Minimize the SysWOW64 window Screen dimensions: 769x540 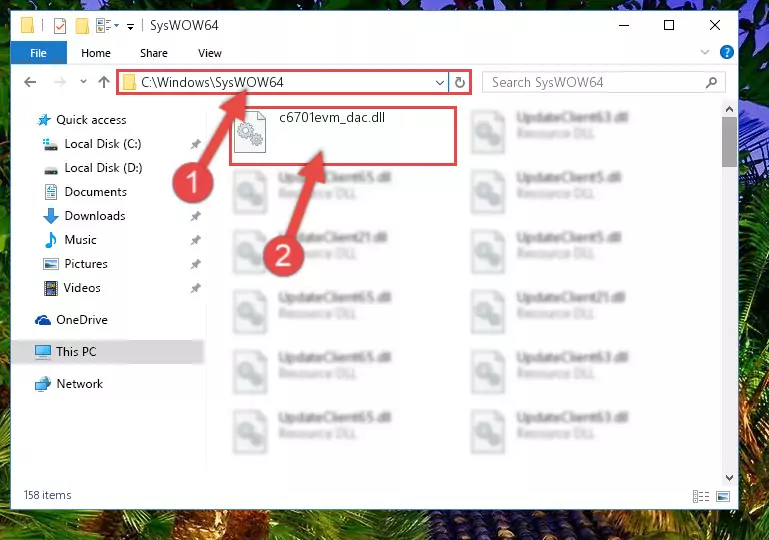[x=624, y=26]
